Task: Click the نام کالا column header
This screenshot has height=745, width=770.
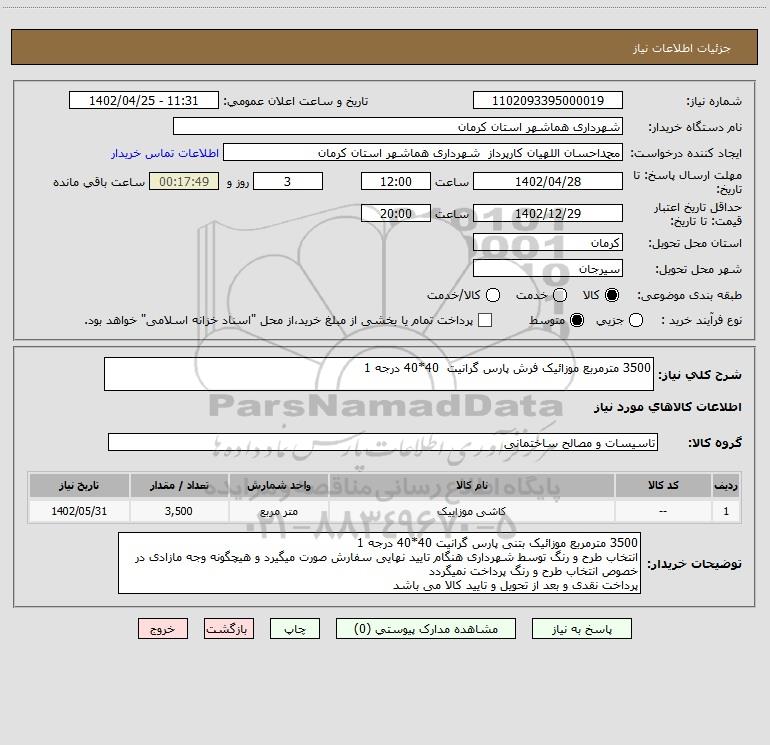Action: [x=471, y=486]
